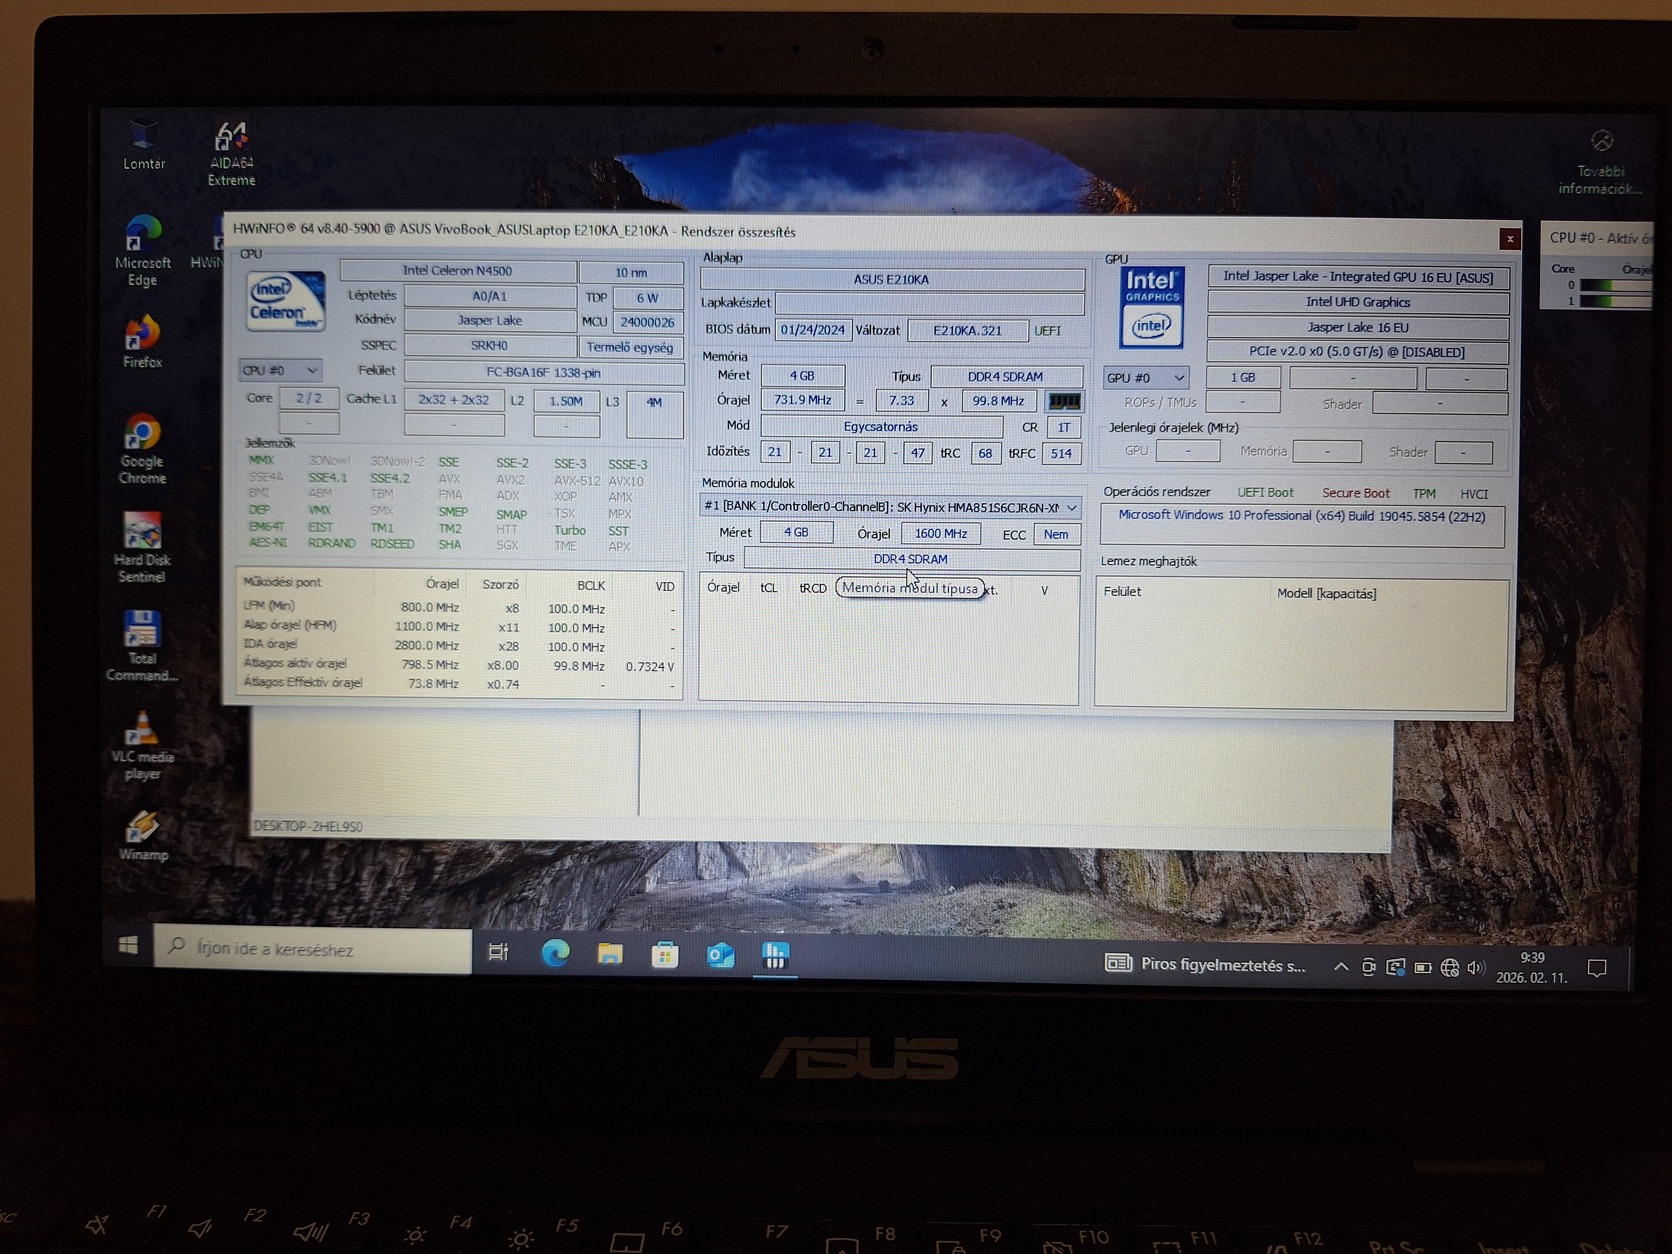This screenshot has height=1254, width=1672.
Task: Click the battery icon in the system tray
Action: click(1422, 968)
